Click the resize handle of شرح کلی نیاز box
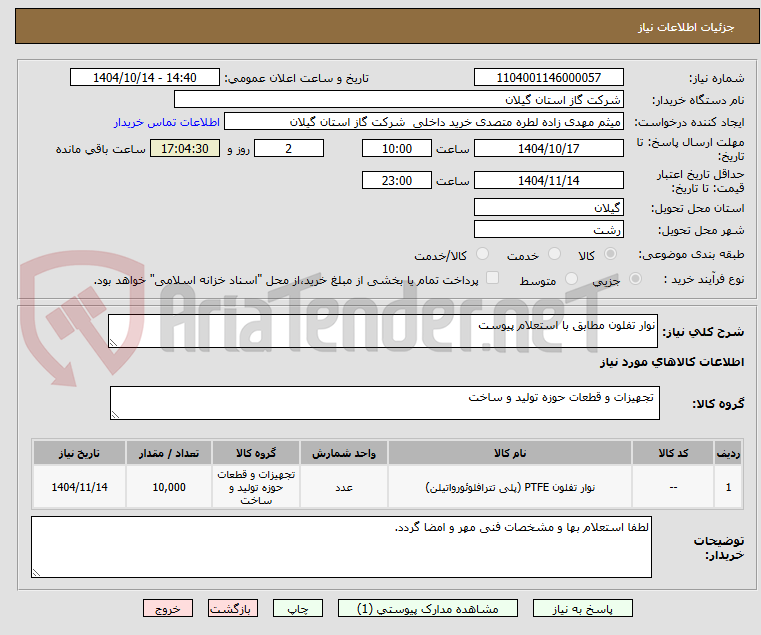The width and height of the screenshot is (761, 635). (x=113, y=343)
